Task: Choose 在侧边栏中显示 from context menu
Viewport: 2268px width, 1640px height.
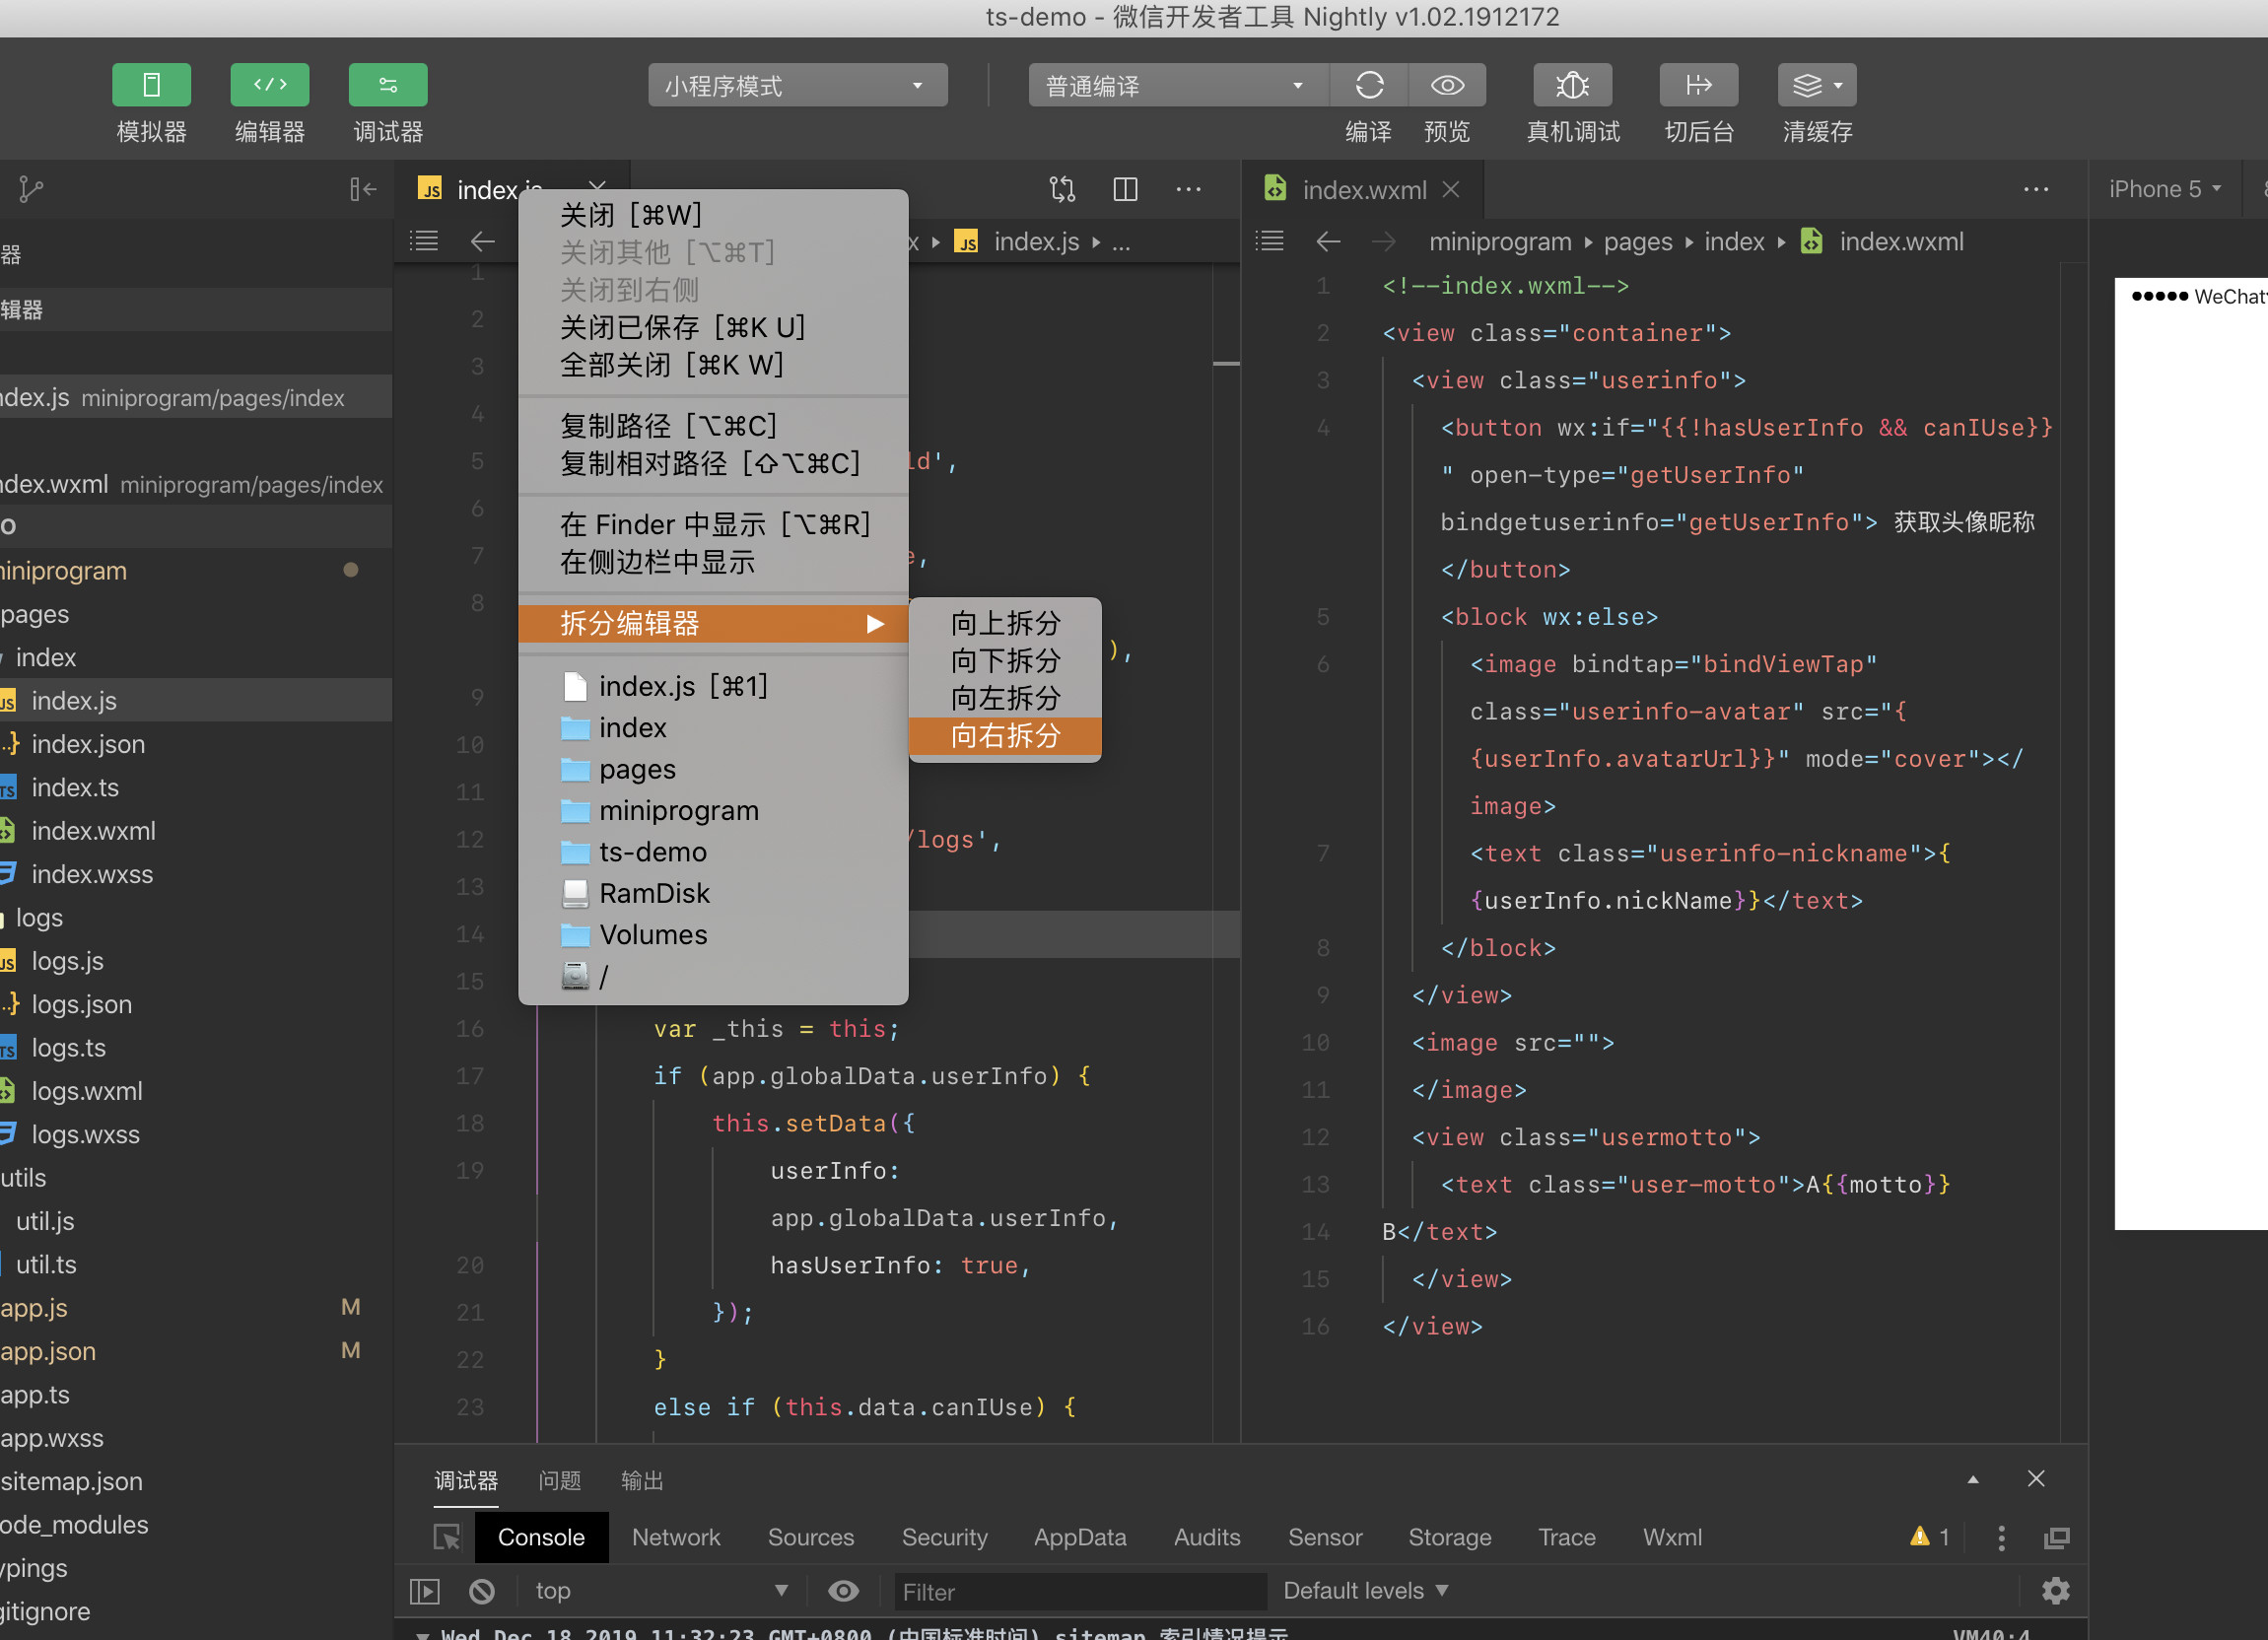Action: (713, 562)
